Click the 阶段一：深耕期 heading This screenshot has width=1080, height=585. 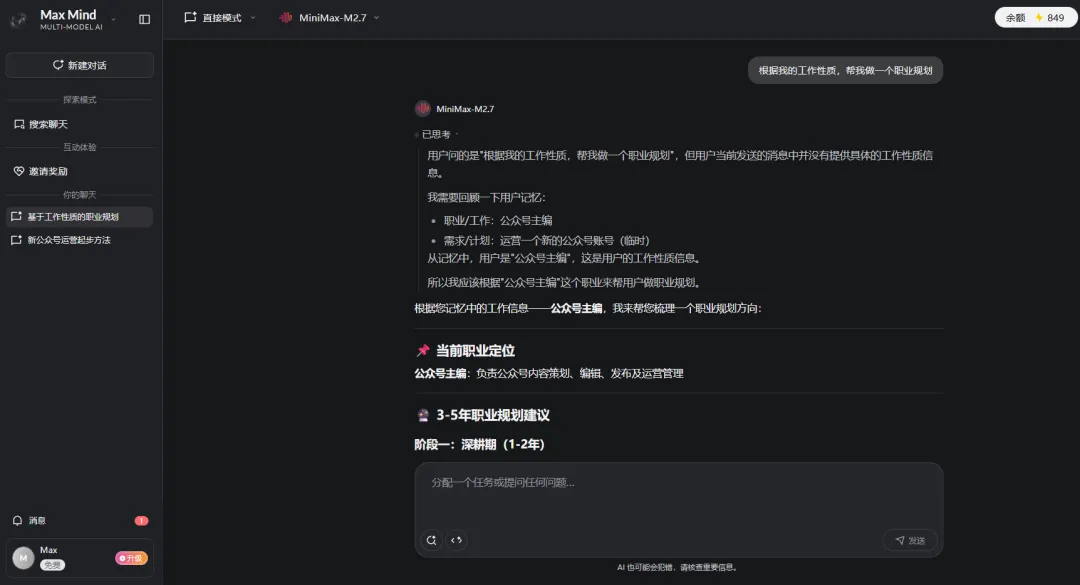coord(479,444)
